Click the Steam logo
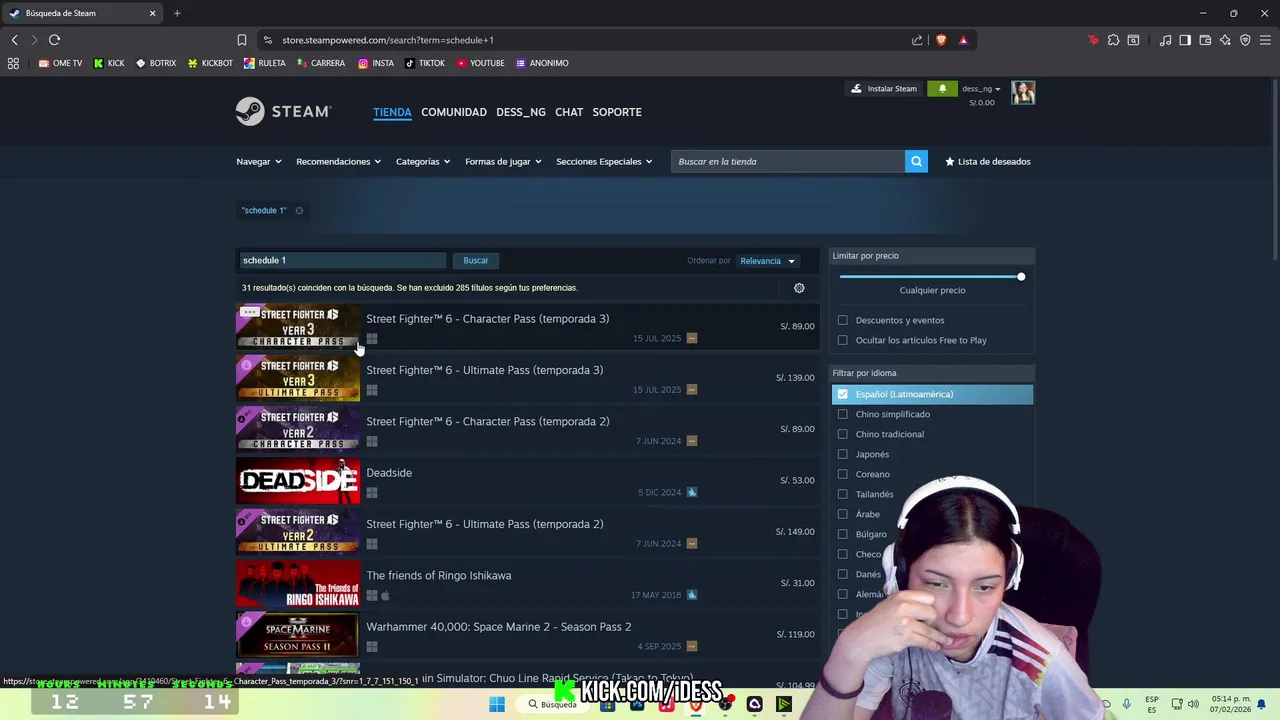 click(x=283, y=111)
